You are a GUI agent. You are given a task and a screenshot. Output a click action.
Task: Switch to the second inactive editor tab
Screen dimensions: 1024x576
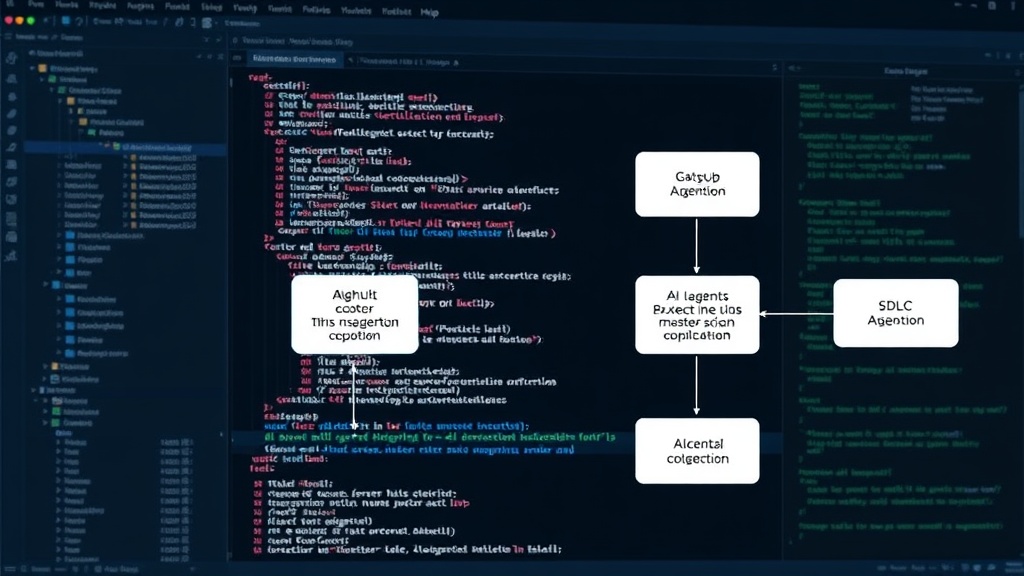(x=404, y=62)
